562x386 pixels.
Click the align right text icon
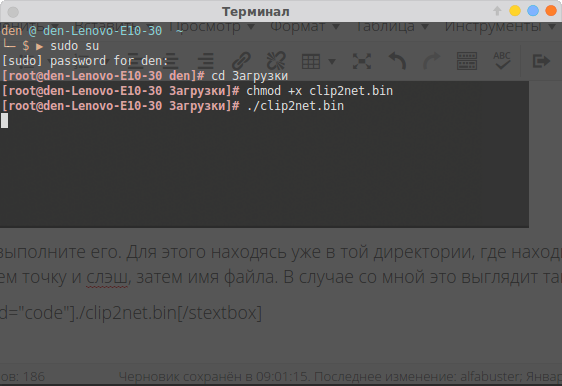point(206,61)
